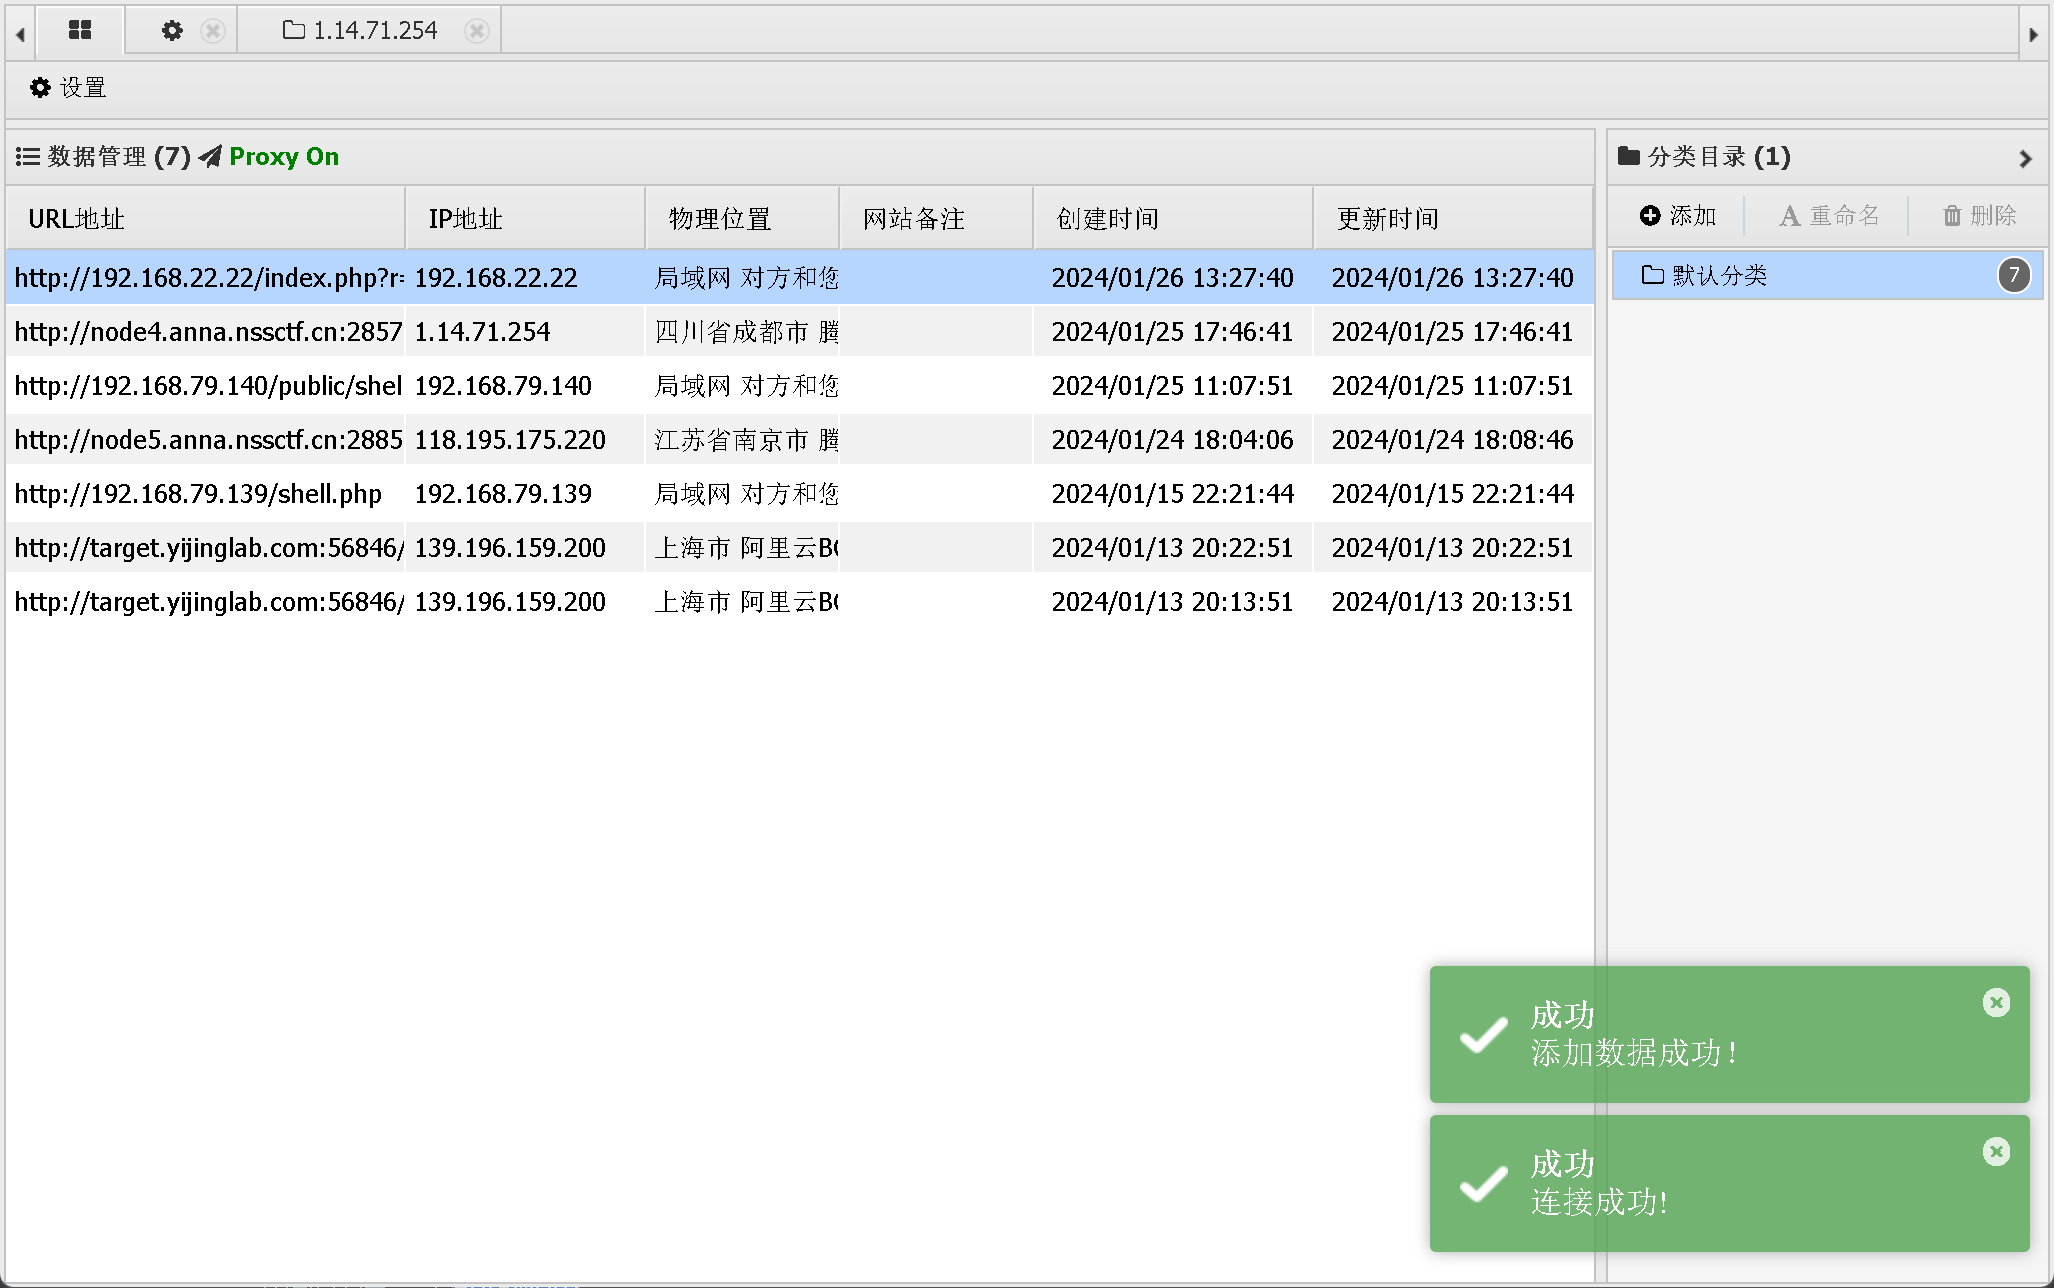
Task: Select the 默认分类 folder
Action: click(x=1720, y=275)
